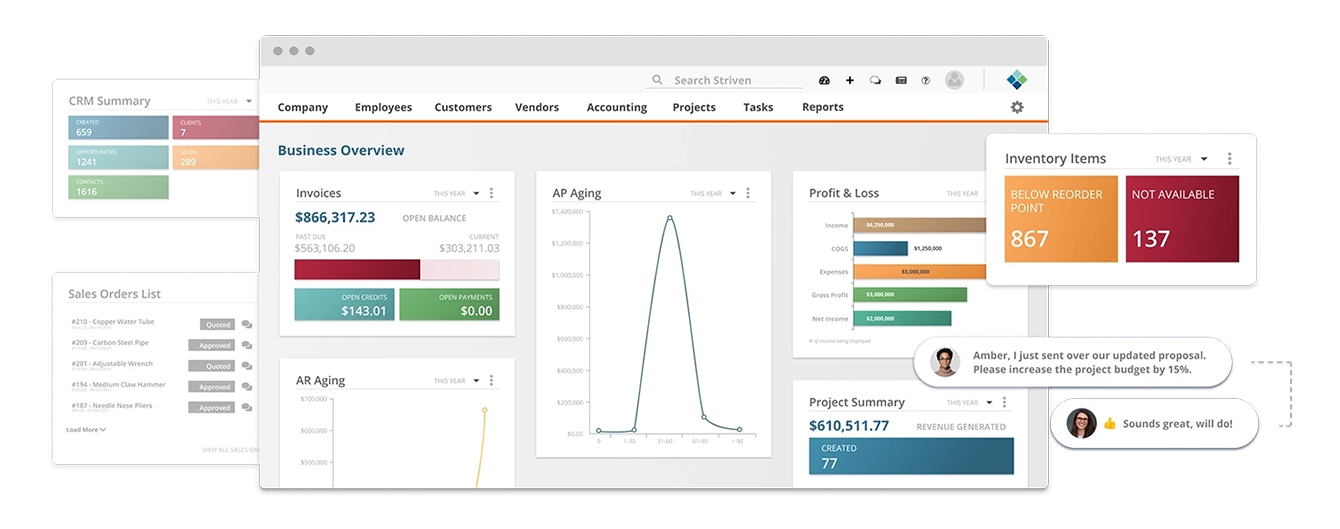Open the Projects menu
Viewport: 1340px width, 529px height.
[694, 107]
